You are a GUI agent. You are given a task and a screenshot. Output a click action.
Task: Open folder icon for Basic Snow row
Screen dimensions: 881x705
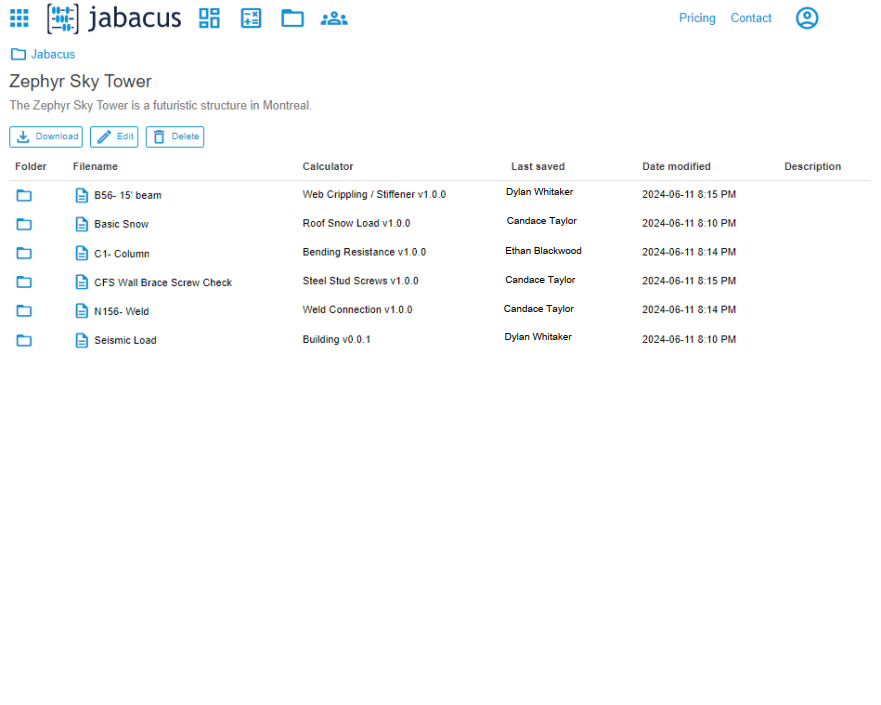tap(24, 224)
